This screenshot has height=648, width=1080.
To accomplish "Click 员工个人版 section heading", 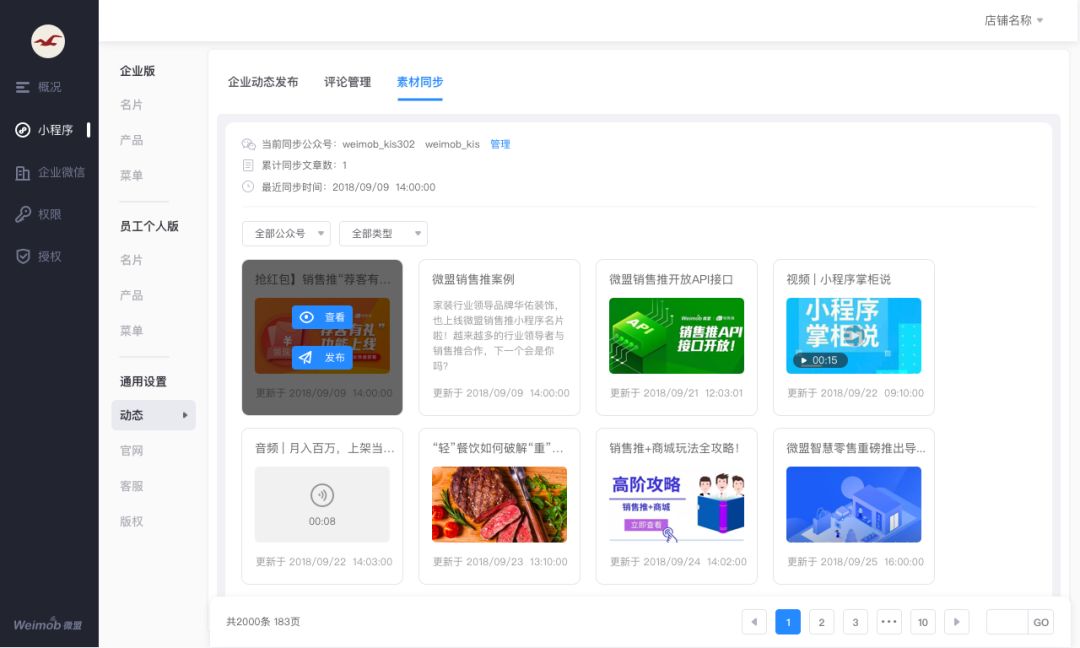I will click(x=149, y=226).
